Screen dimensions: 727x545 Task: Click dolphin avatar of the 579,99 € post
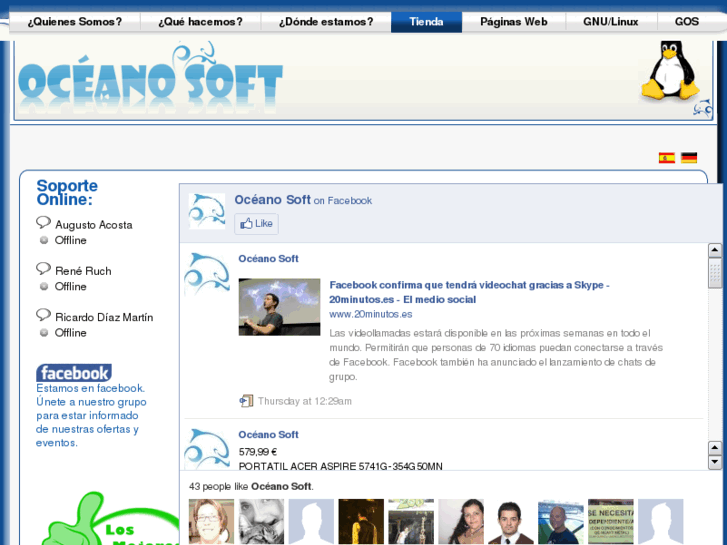pyautogui.click(x=207, y=449)
